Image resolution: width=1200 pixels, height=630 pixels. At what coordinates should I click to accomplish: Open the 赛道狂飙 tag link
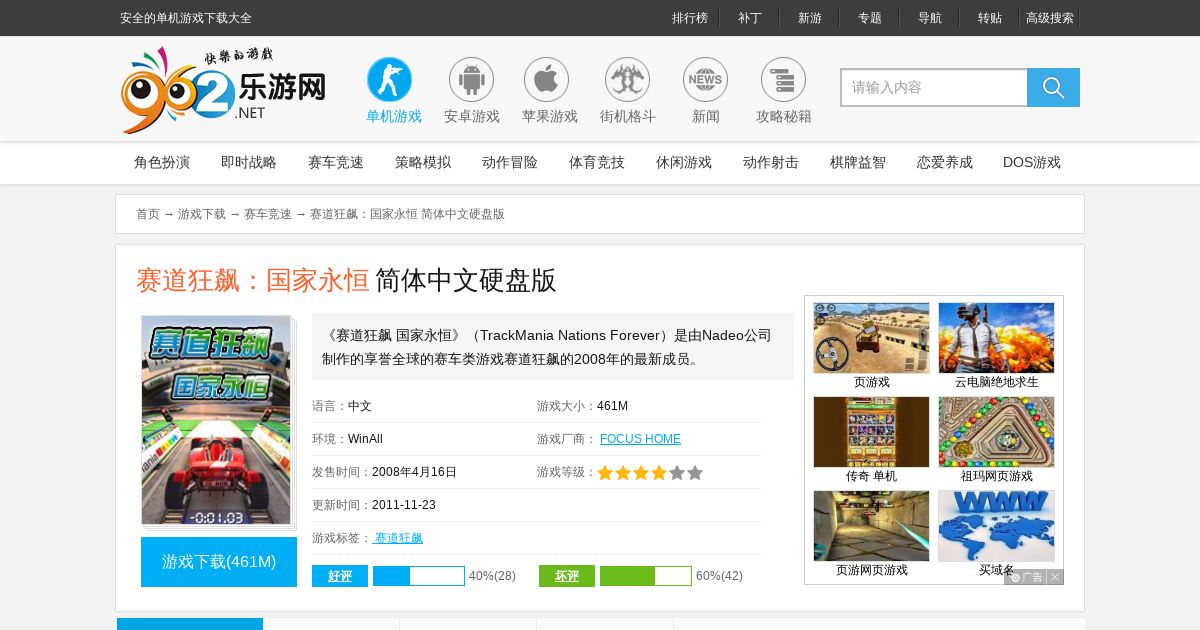coord(398,538)
